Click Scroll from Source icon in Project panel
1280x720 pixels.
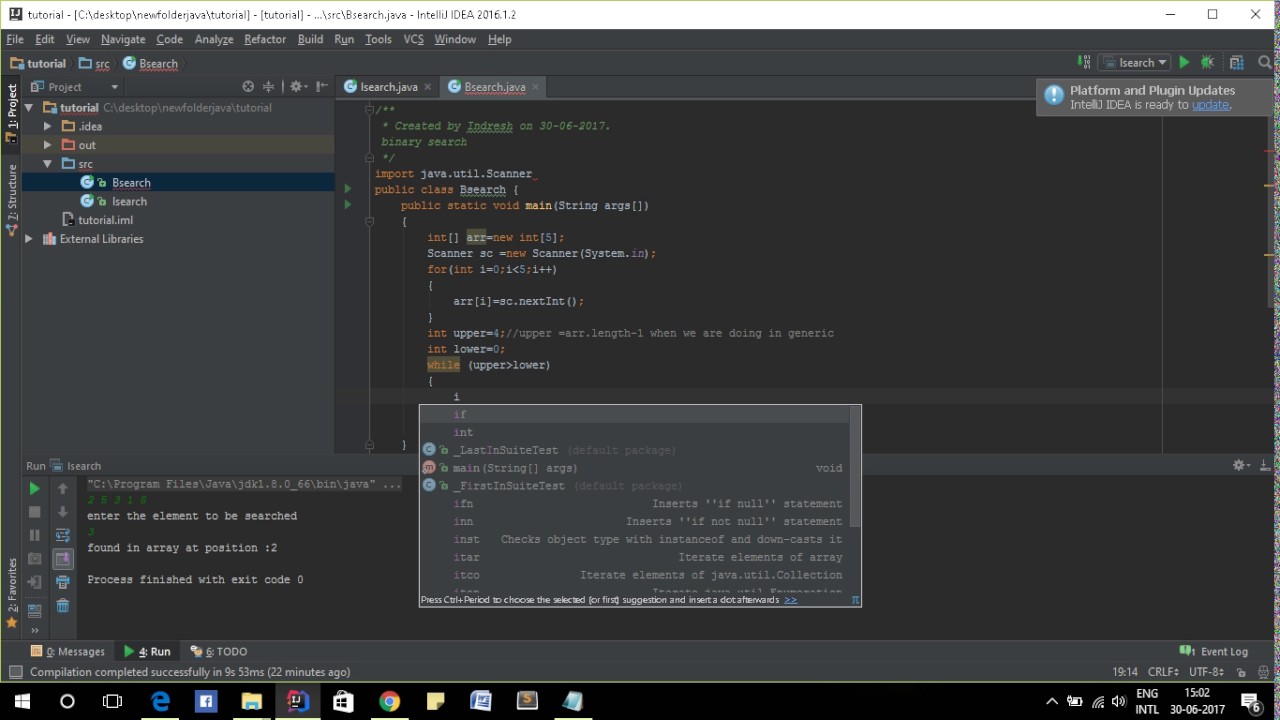[248, 87]
